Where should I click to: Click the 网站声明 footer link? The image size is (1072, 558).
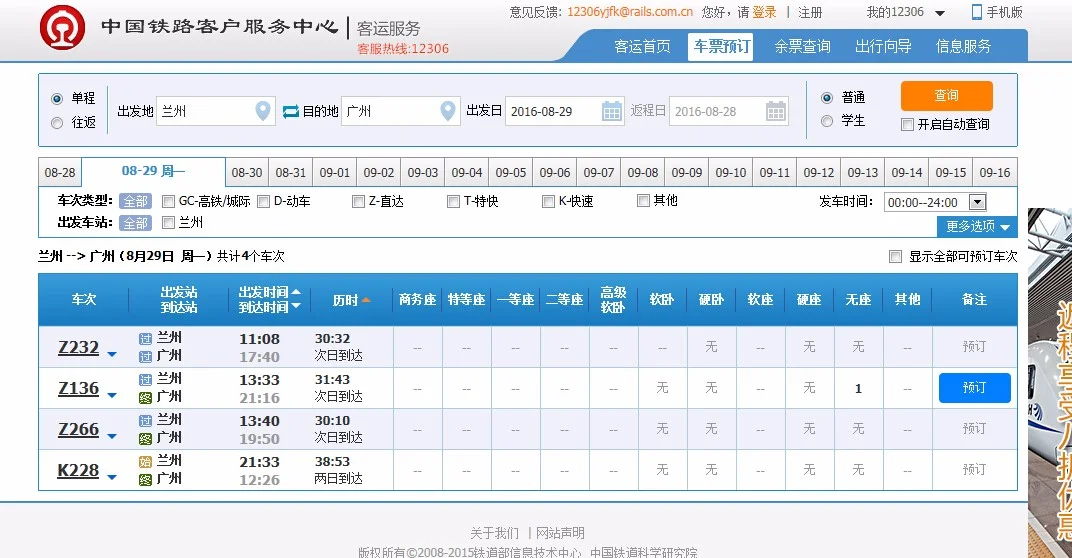pos(560,533)
